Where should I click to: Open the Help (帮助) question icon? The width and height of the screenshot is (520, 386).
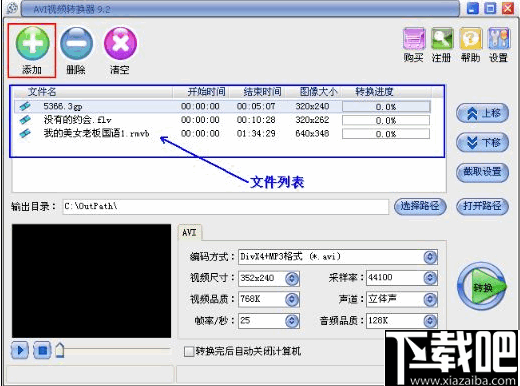click(x=470, y=39)
